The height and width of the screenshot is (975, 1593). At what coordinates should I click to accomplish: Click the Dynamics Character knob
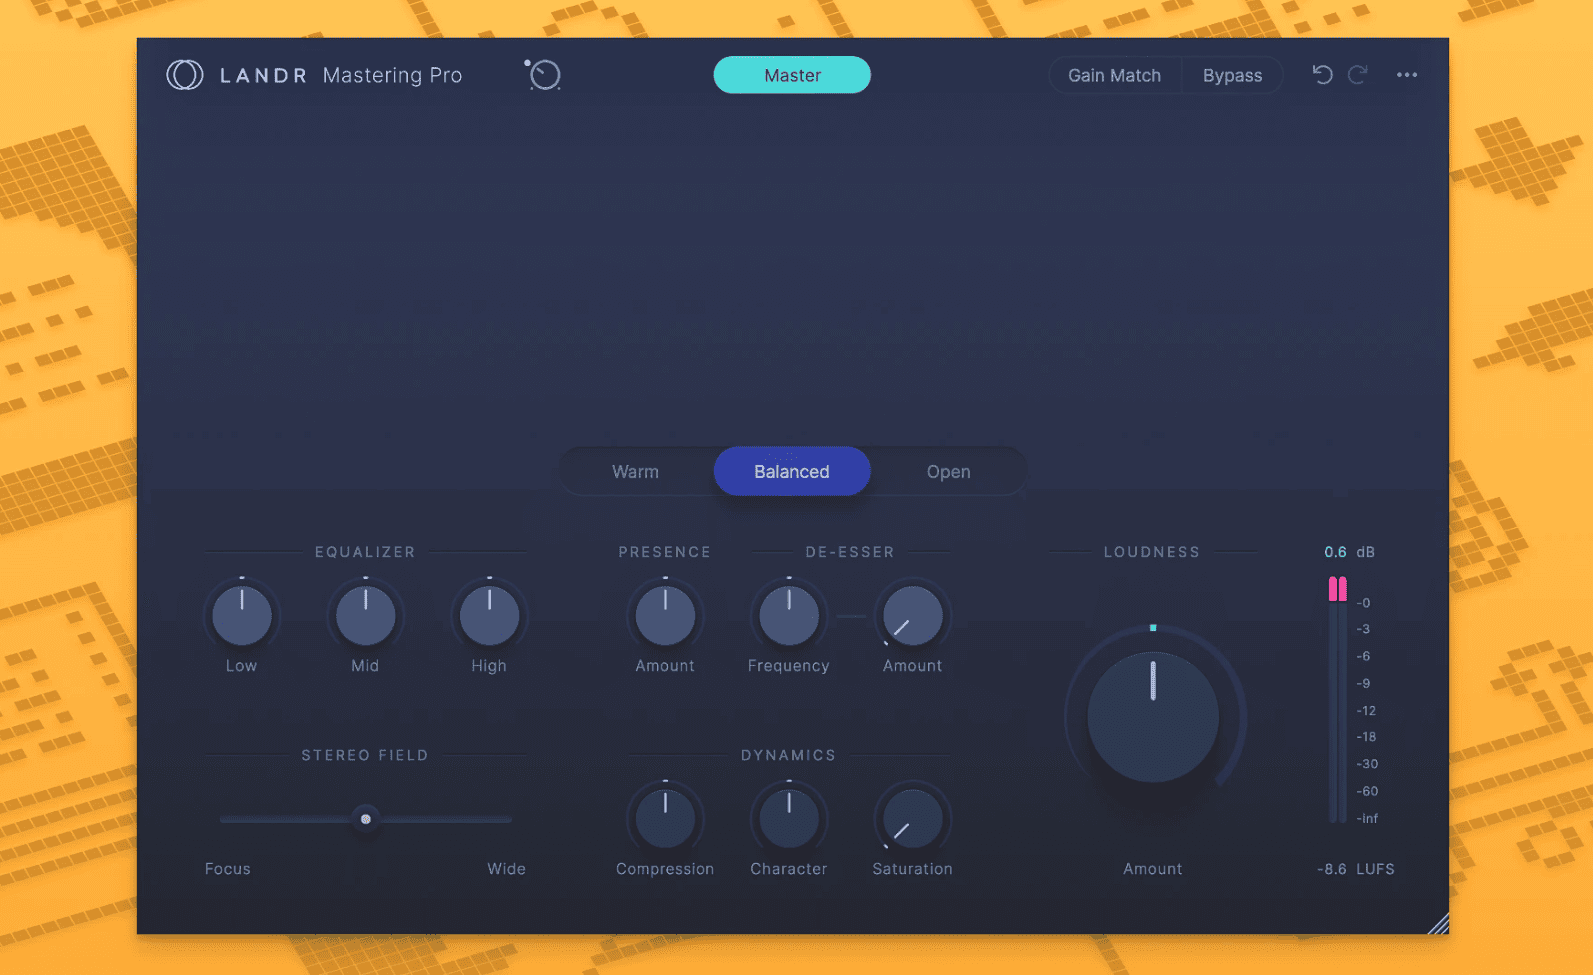[x=789, y=818]
